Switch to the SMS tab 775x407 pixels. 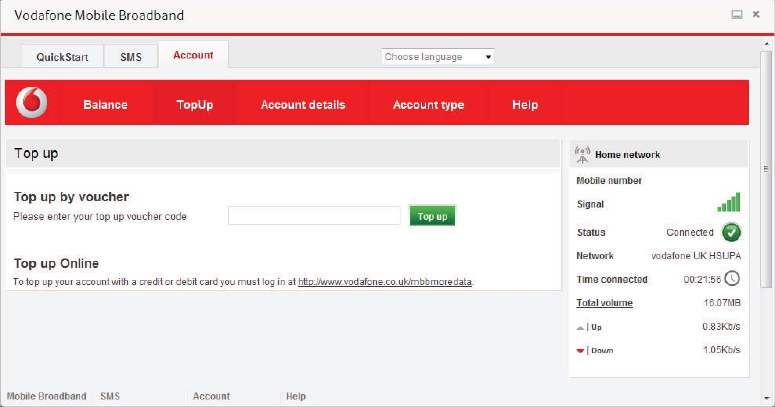[x=130, y=57]
